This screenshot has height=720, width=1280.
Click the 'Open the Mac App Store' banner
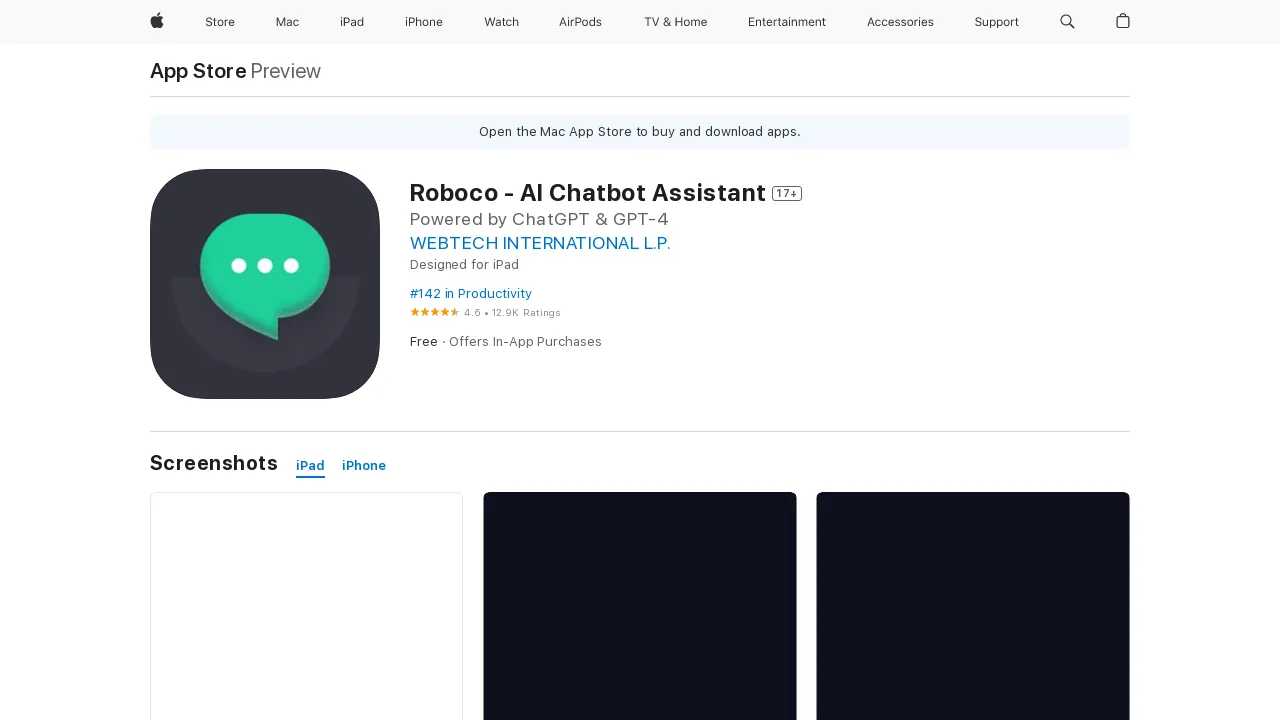pos(640,132)
